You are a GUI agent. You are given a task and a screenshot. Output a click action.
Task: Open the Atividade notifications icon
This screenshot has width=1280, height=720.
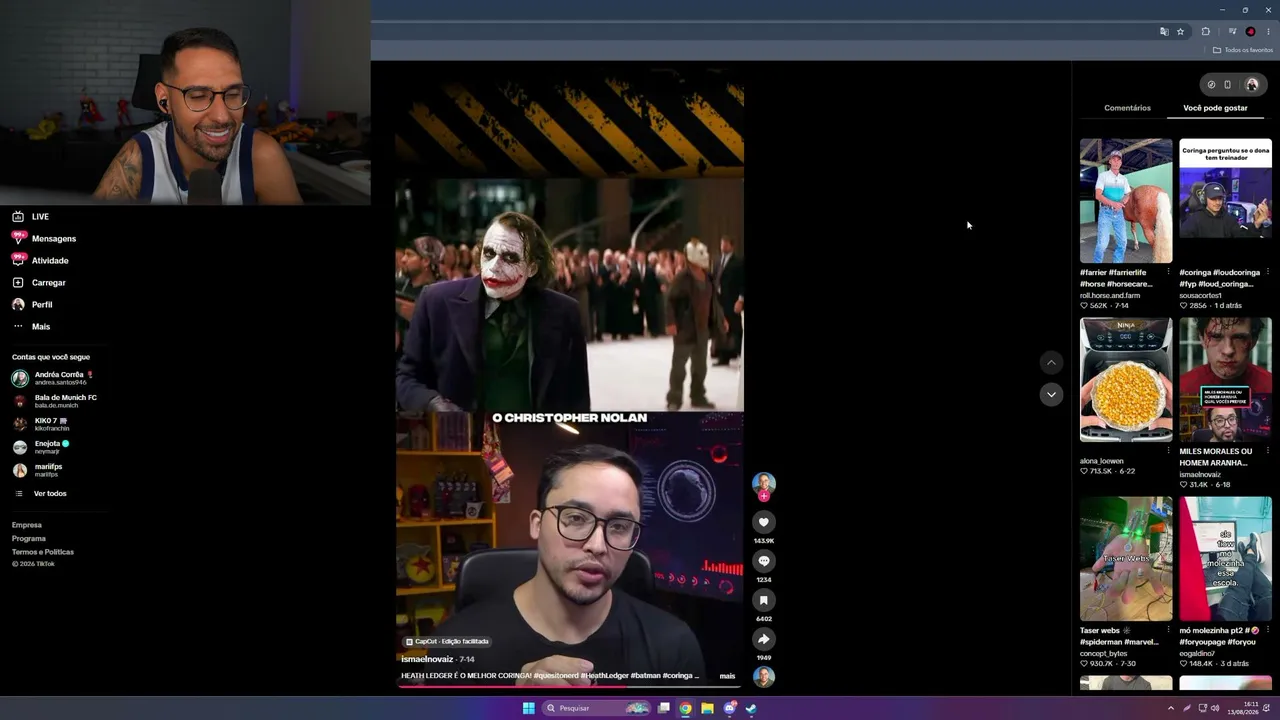[18, 260]
